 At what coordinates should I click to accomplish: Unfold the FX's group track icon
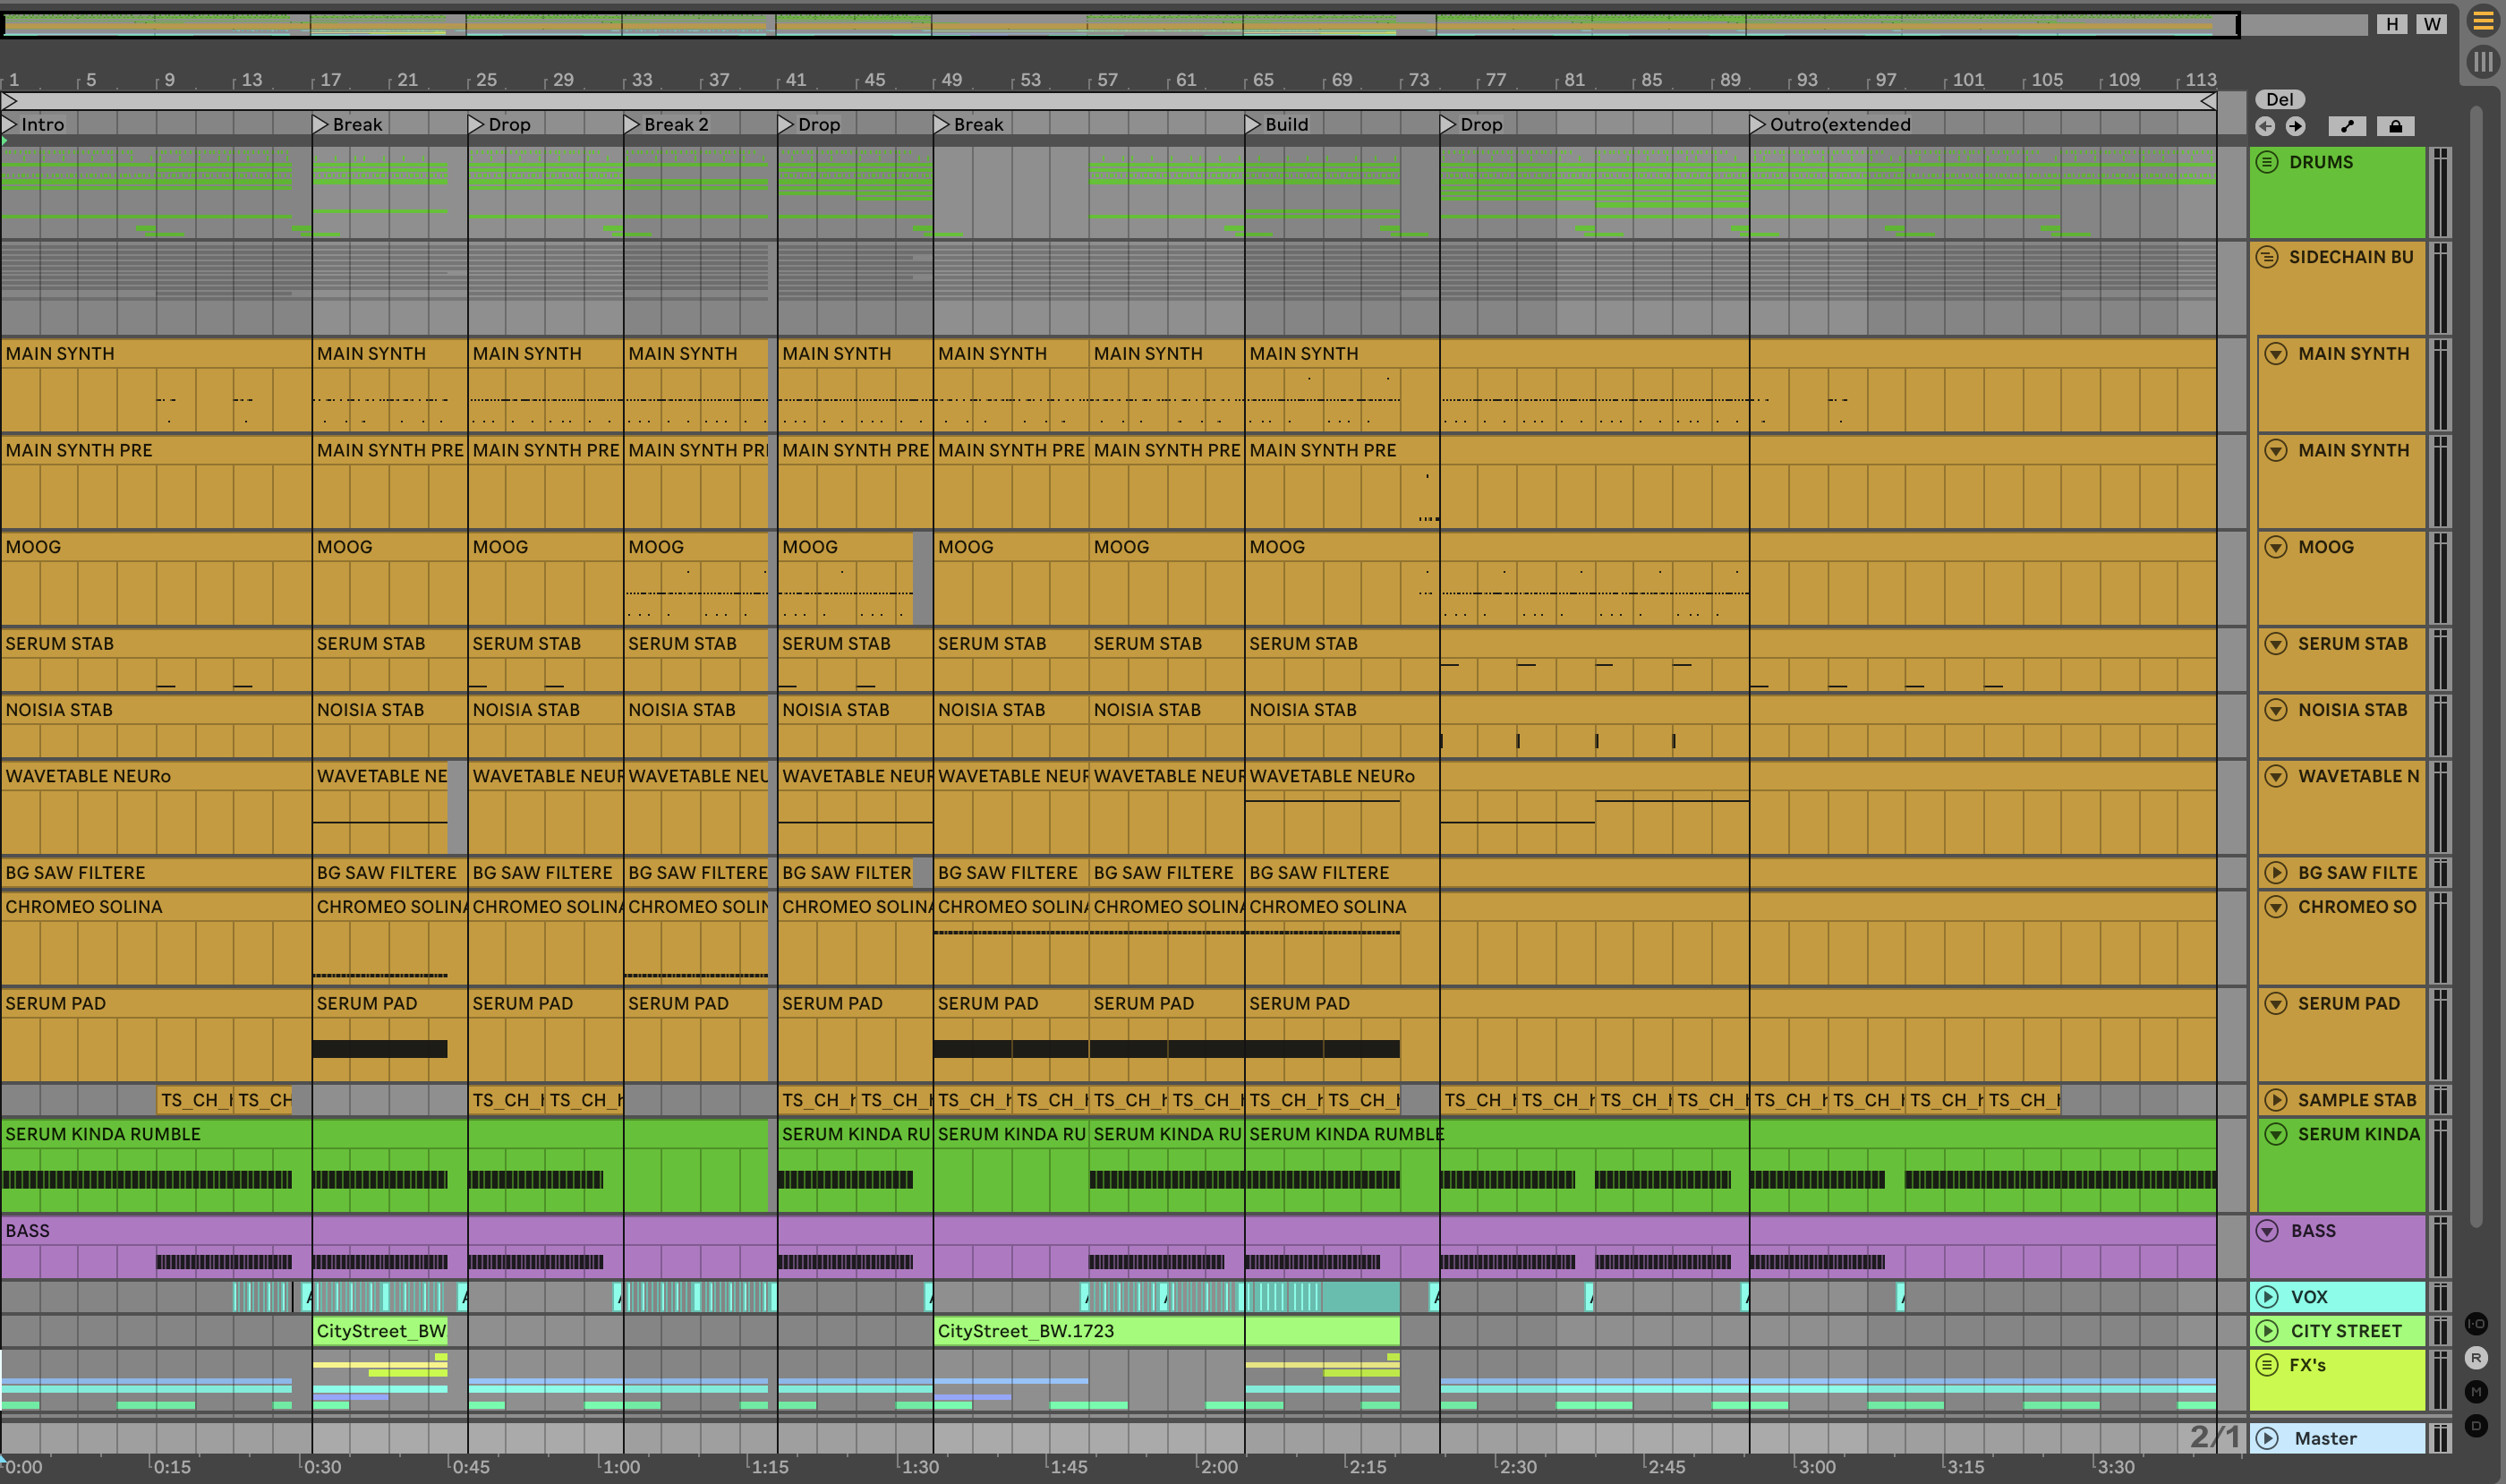tap(2267, 1365)
